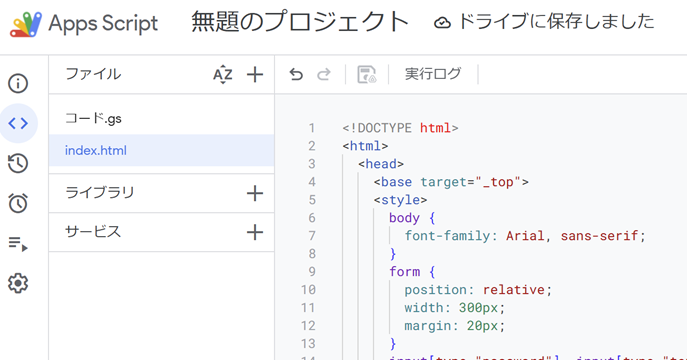
Task: Open the project Overview info icon
Action: 18,83
